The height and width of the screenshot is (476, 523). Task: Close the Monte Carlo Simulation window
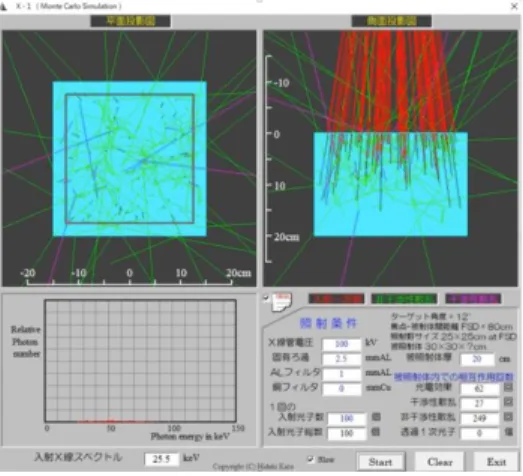514,6
